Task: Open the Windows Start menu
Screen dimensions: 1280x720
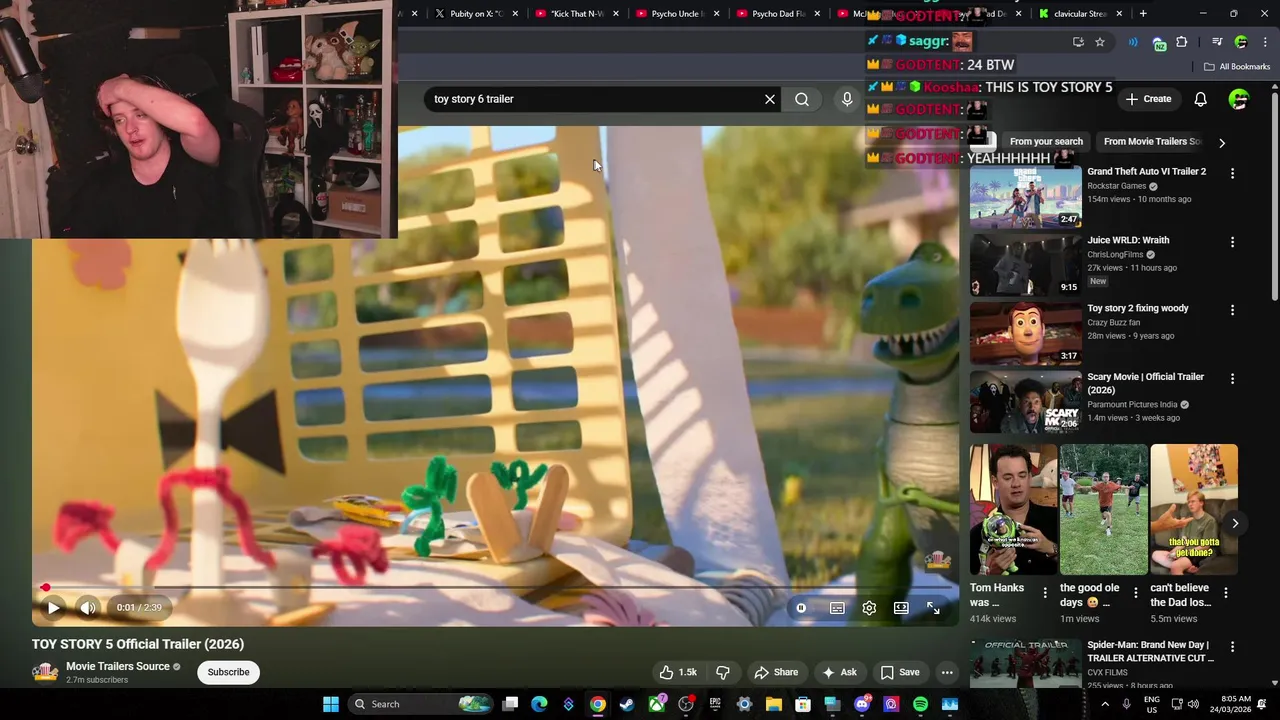Action: 331,704
